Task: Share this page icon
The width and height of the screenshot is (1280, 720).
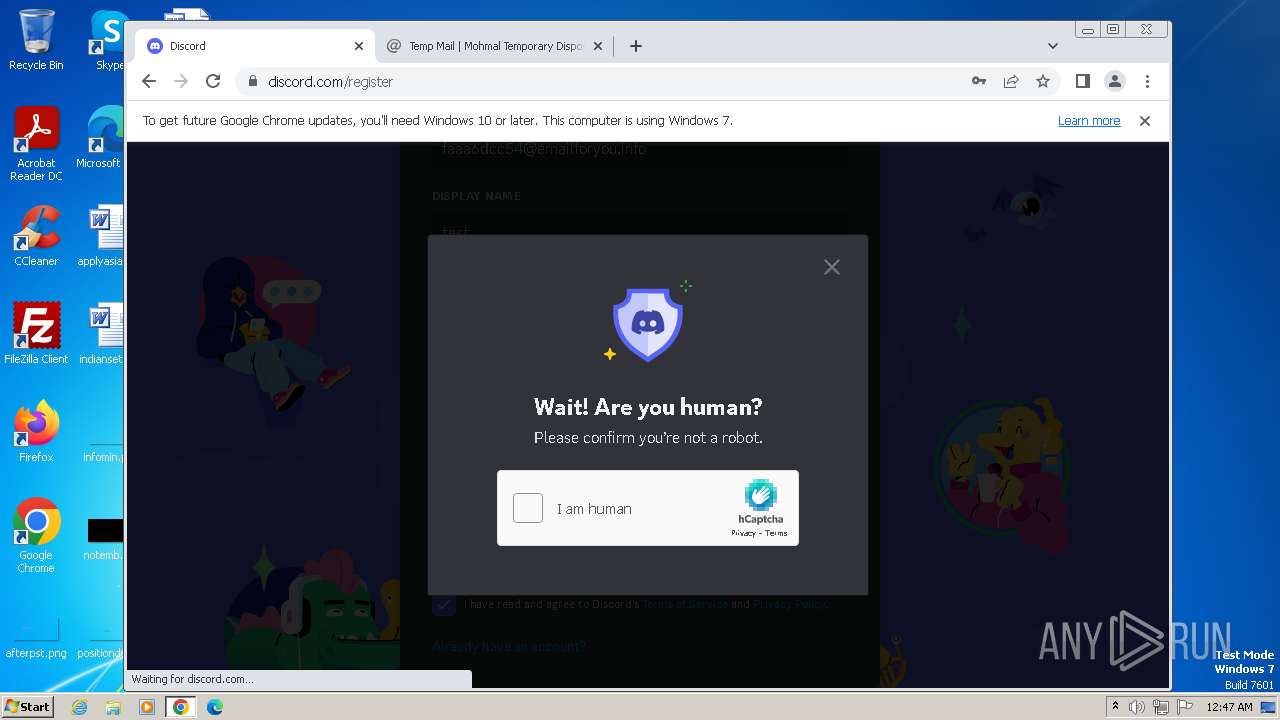Action: [x=1011, y=81]
